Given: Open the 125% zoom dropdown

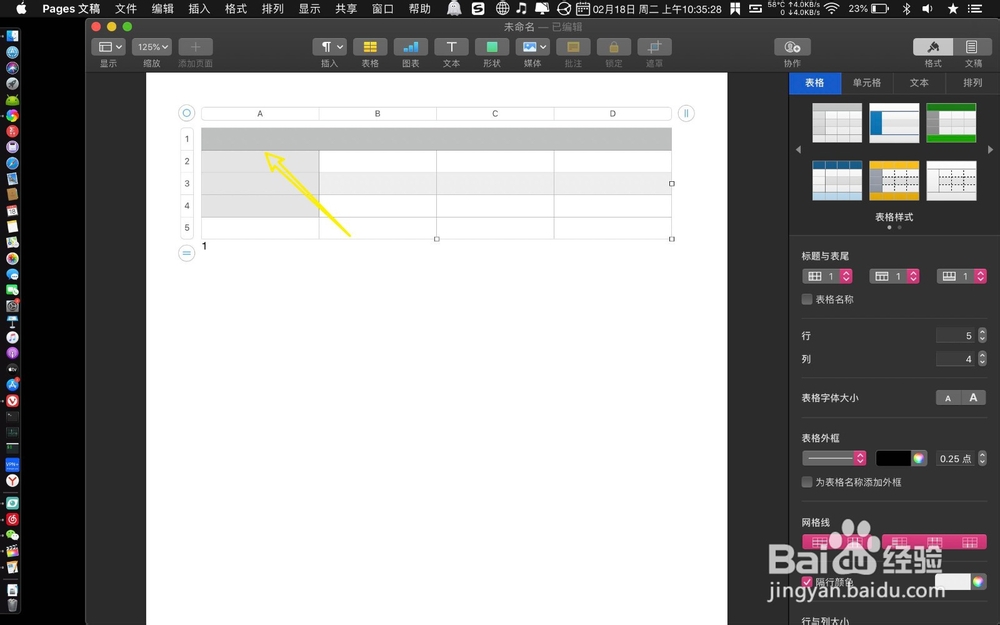Looking at the screenshot, I should (x=152, y=47).
